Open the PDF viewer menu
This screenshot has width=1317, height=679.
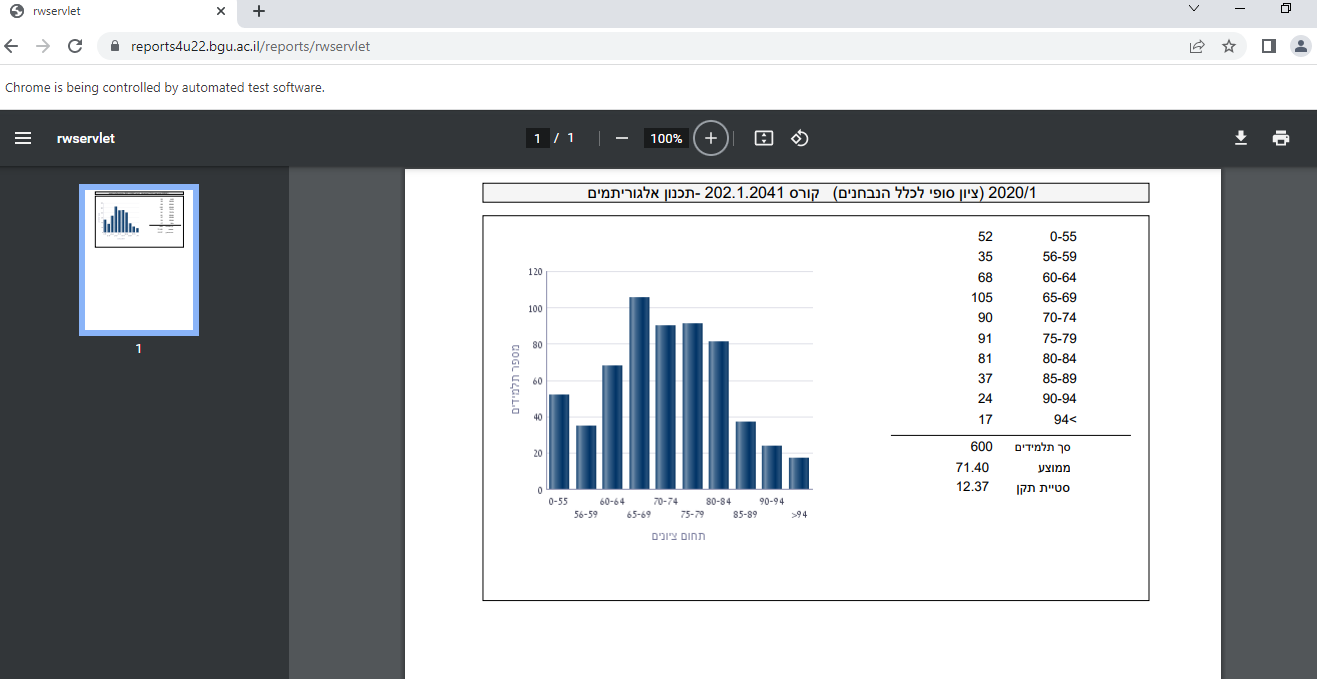[x=22, y=138]
